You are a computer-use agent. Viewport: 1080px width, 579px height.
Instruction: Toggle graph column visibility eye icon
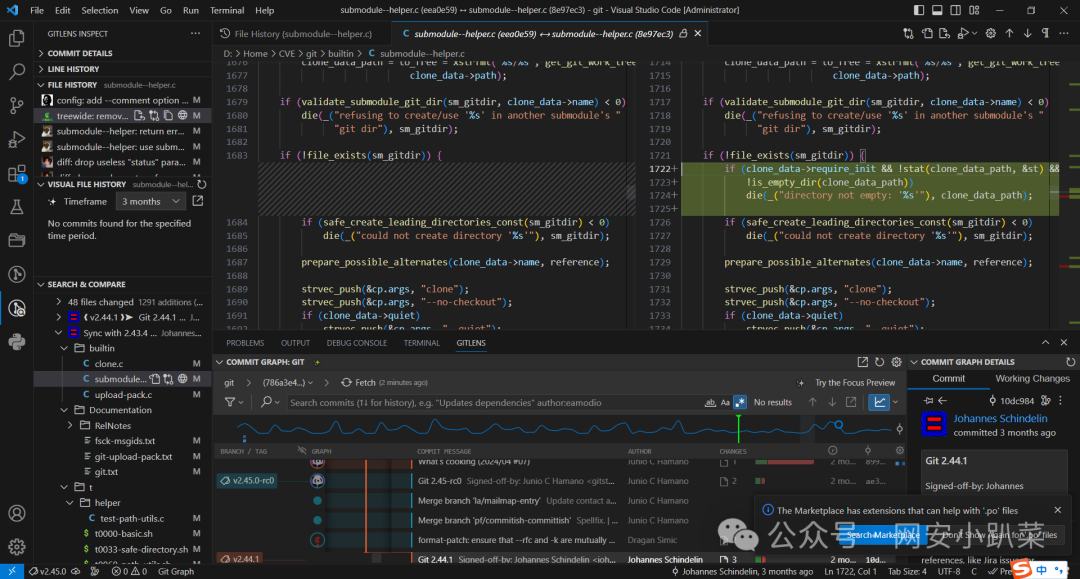point(302,451)
